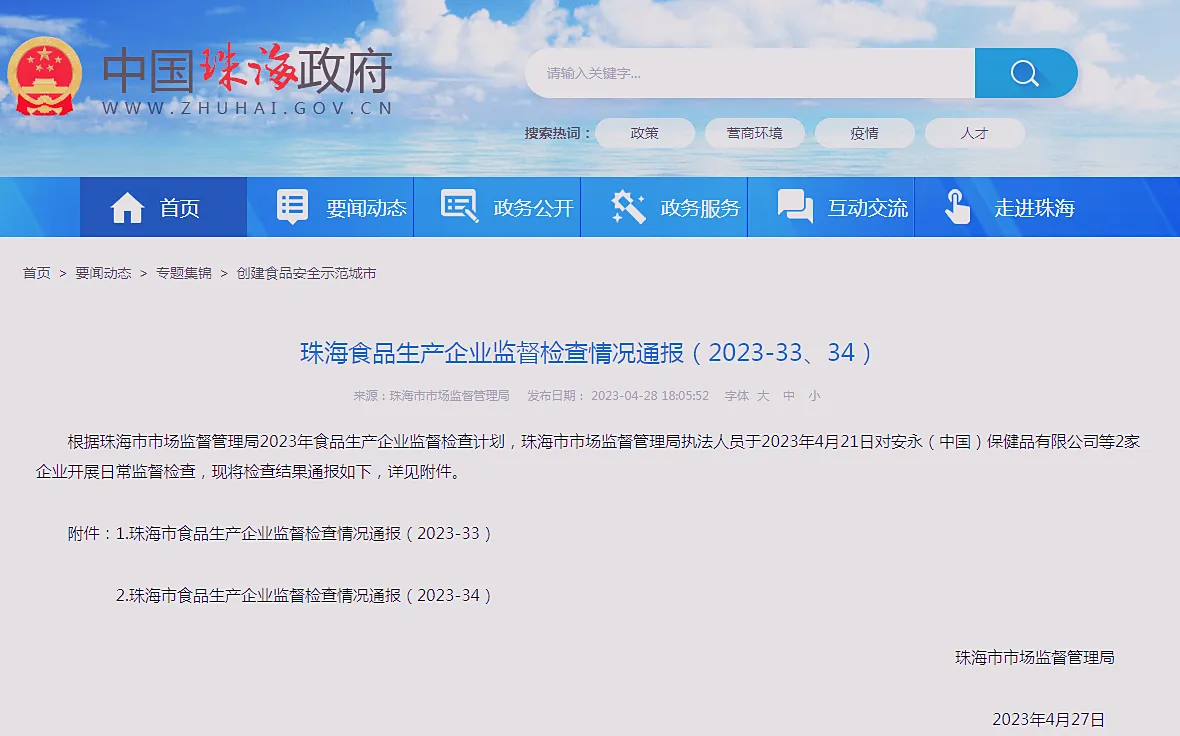Open the 政务公开 navigation tab
This screenshot has width=1180, height=736.
(x=497, y=207)
